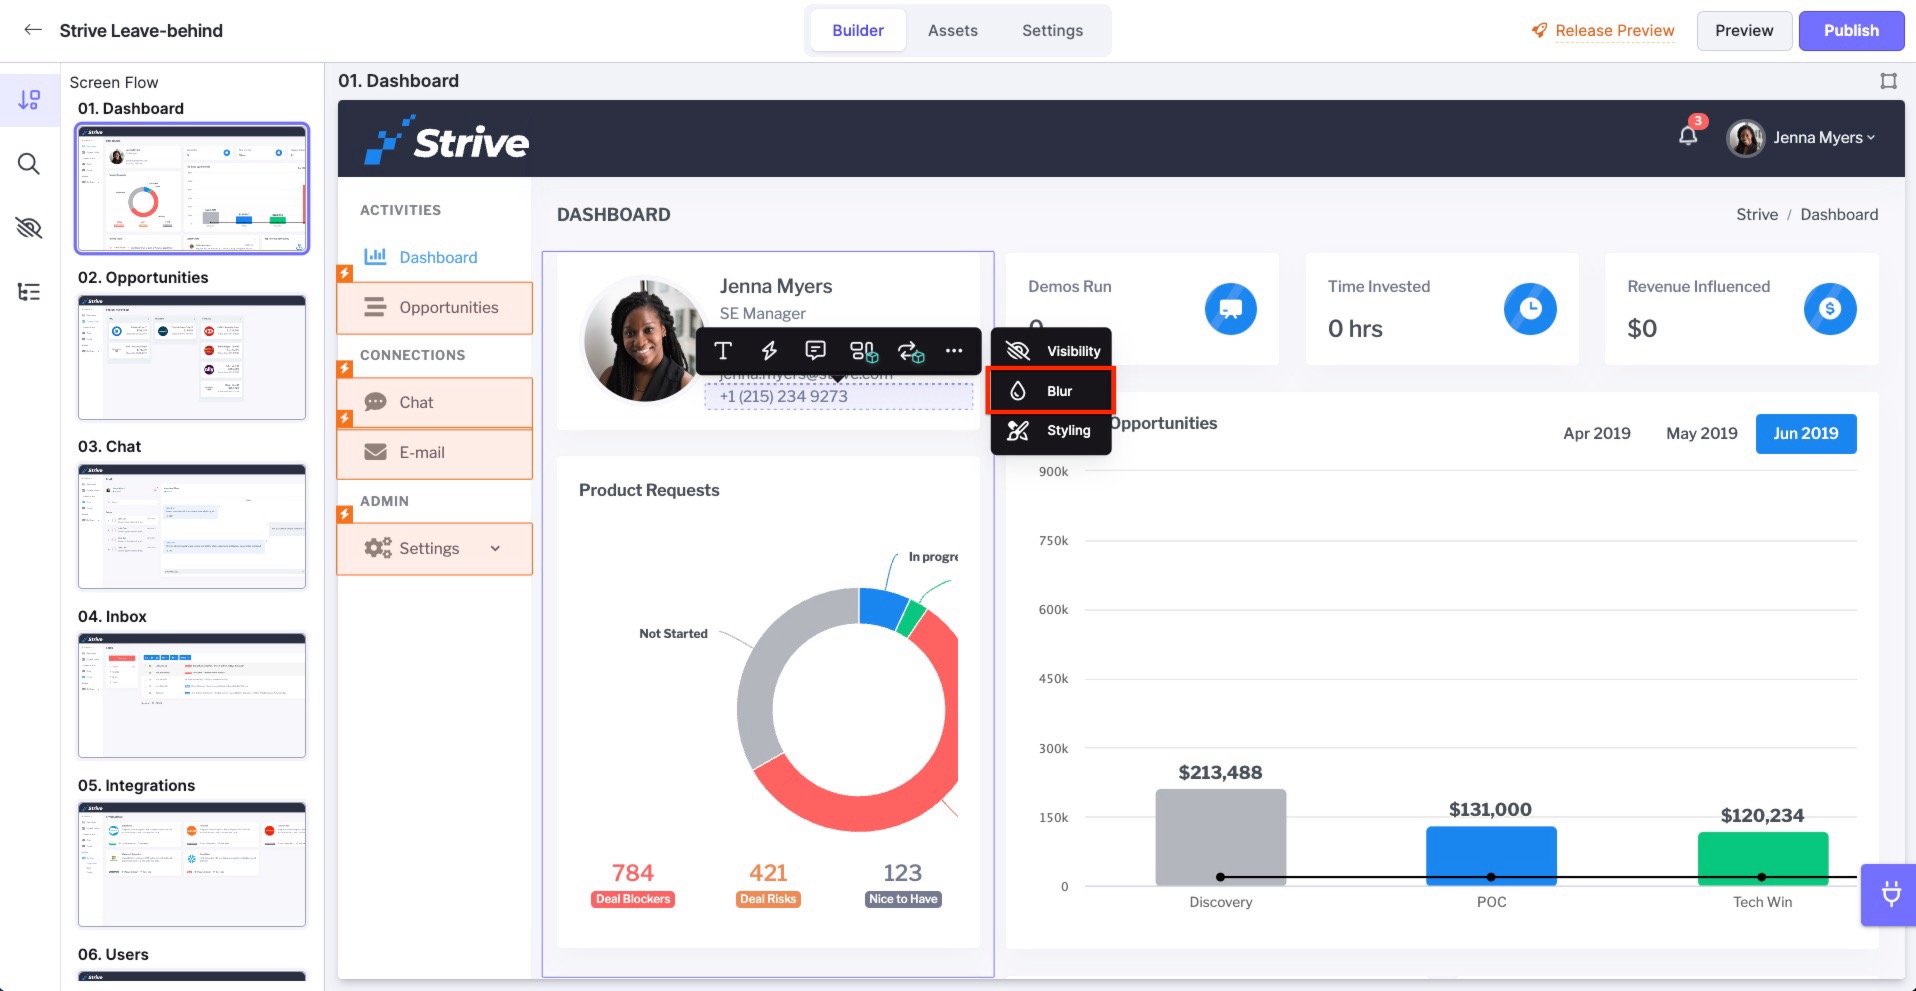Click the notification bell with badge 3

click(1689, 135)
